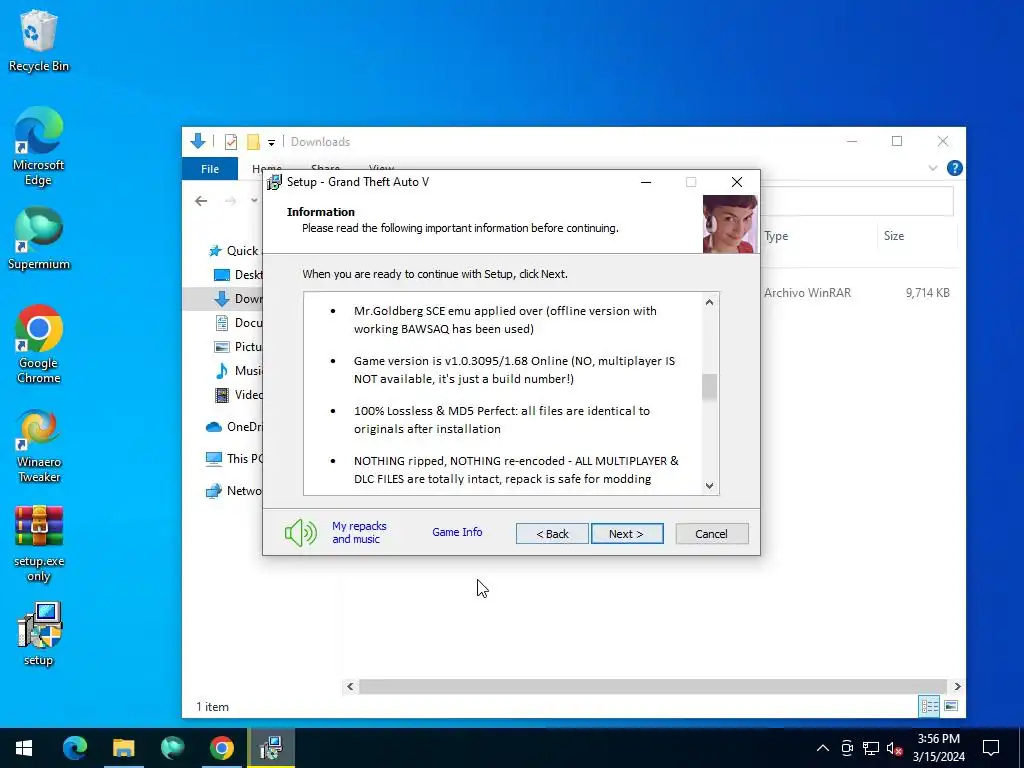Open the Recycle Bin desktop icon
This screenshot has height=768, width=1024.
[39, 41]
